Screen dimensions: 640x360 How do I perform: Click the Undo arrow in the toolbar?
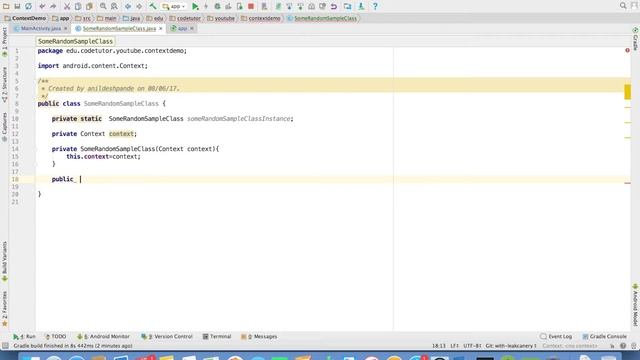click(42, 6)
